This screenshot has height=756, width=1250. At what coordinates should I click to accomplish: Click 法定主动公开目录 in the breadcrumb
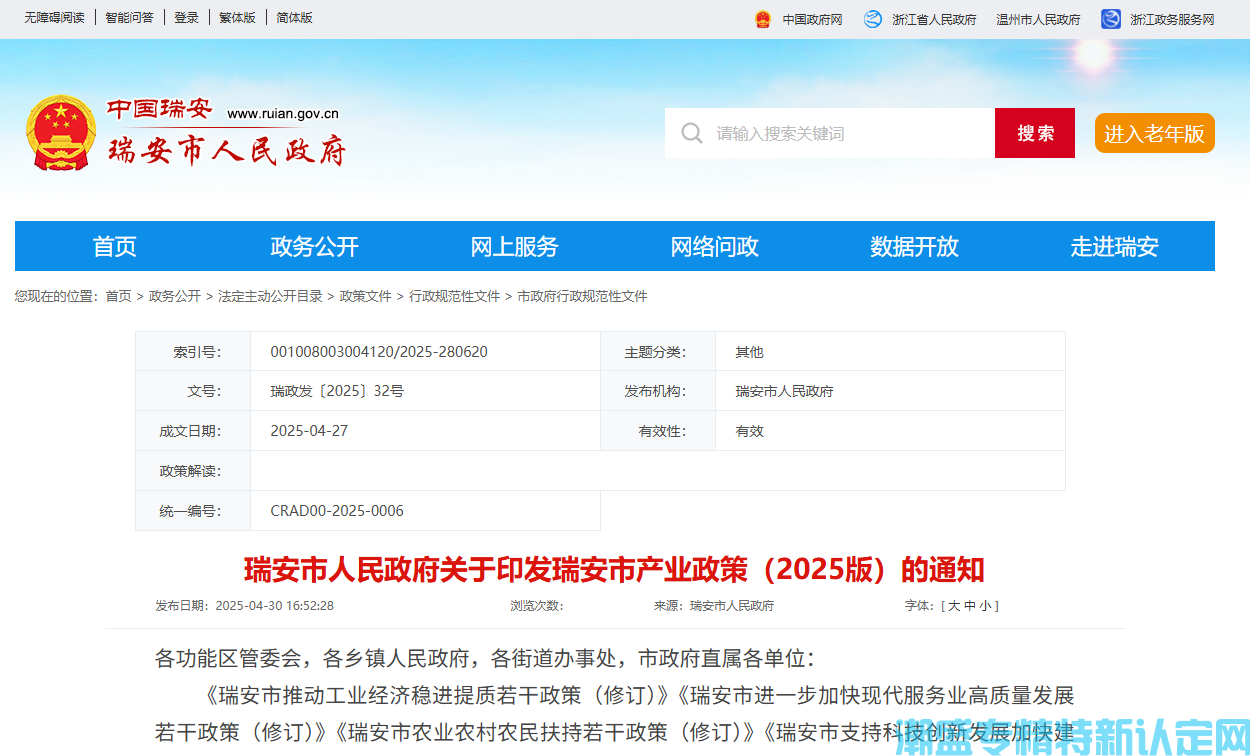[x=270, y=296]
